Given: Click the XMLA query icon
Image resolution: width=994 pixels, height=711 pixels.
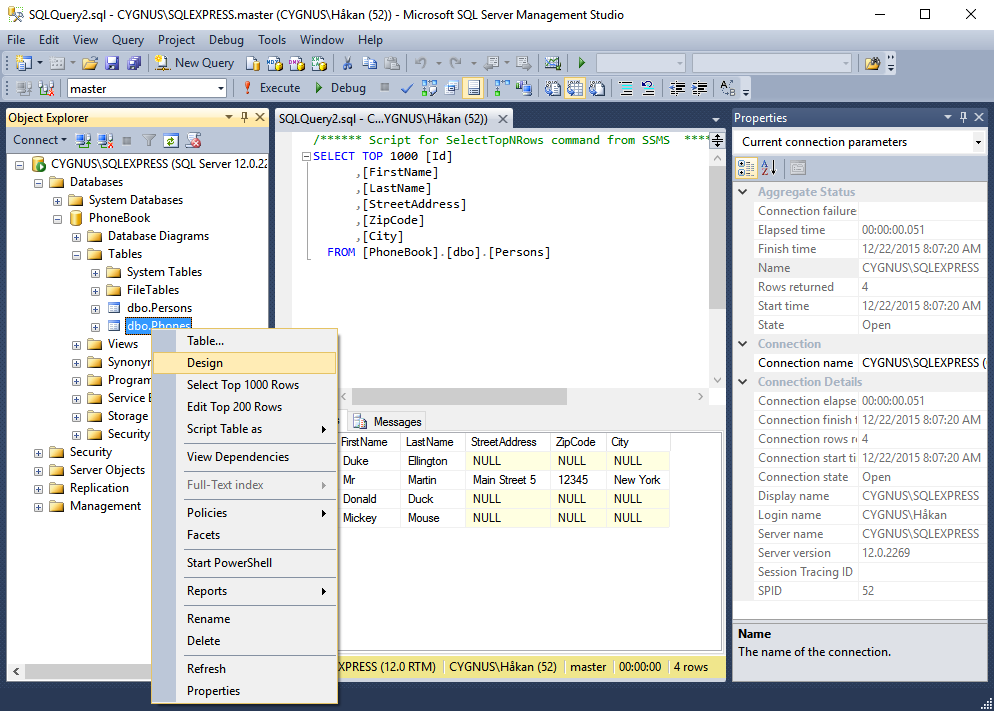Looking at the screenshot, I should [319, 63].
